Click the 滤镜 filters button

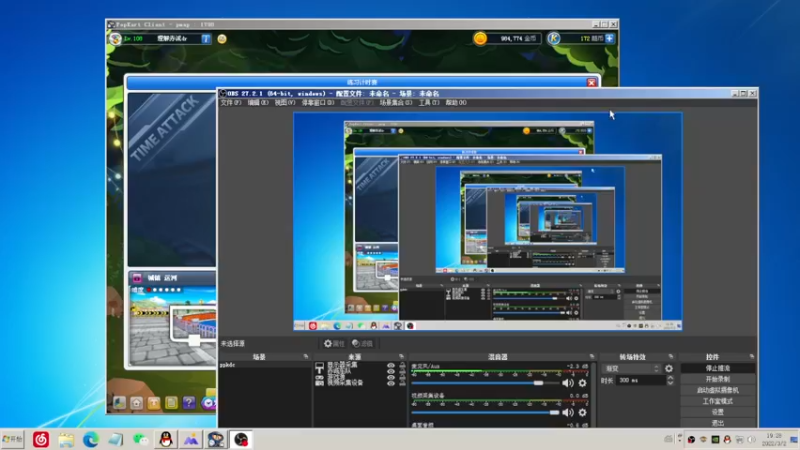362,343
